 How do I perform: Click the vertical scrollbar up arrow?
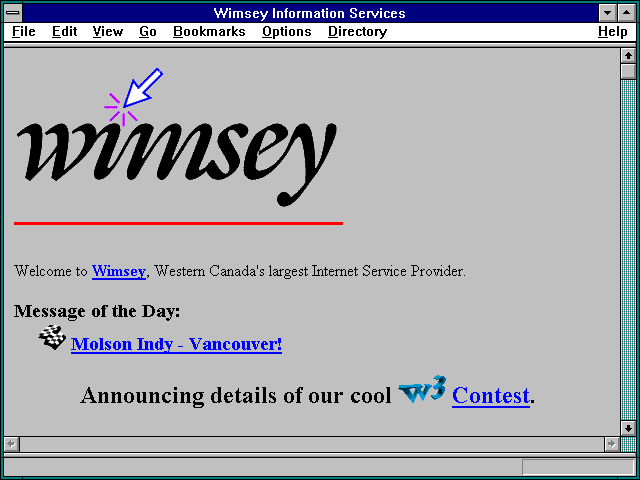(628, 56)
